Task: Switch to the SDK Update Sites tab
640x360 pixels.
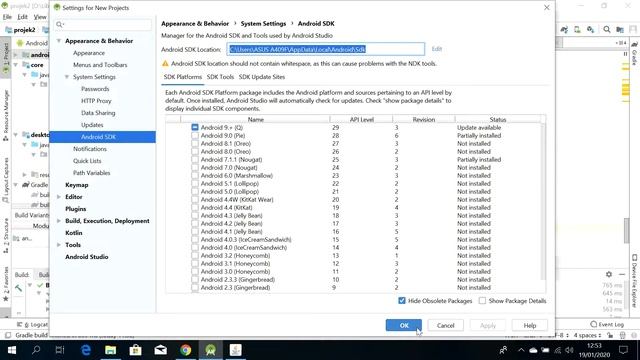Action: pos(262,77)
